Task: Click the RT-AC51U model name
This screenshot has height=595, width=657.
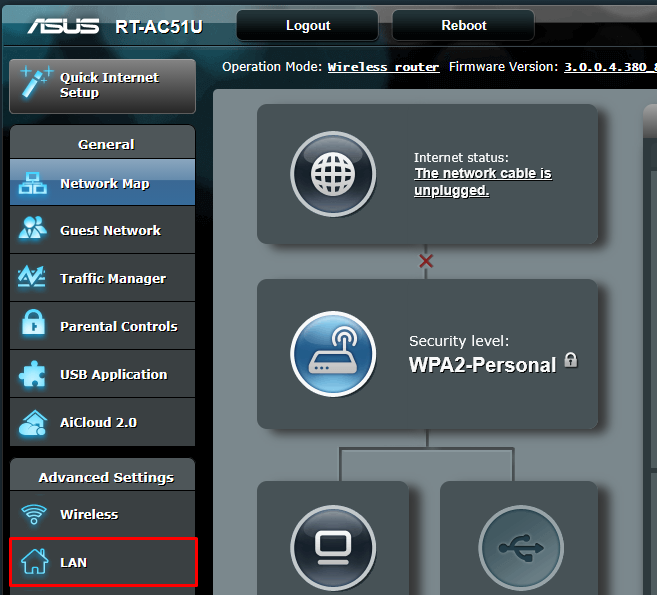Action: tap(159, 27)
